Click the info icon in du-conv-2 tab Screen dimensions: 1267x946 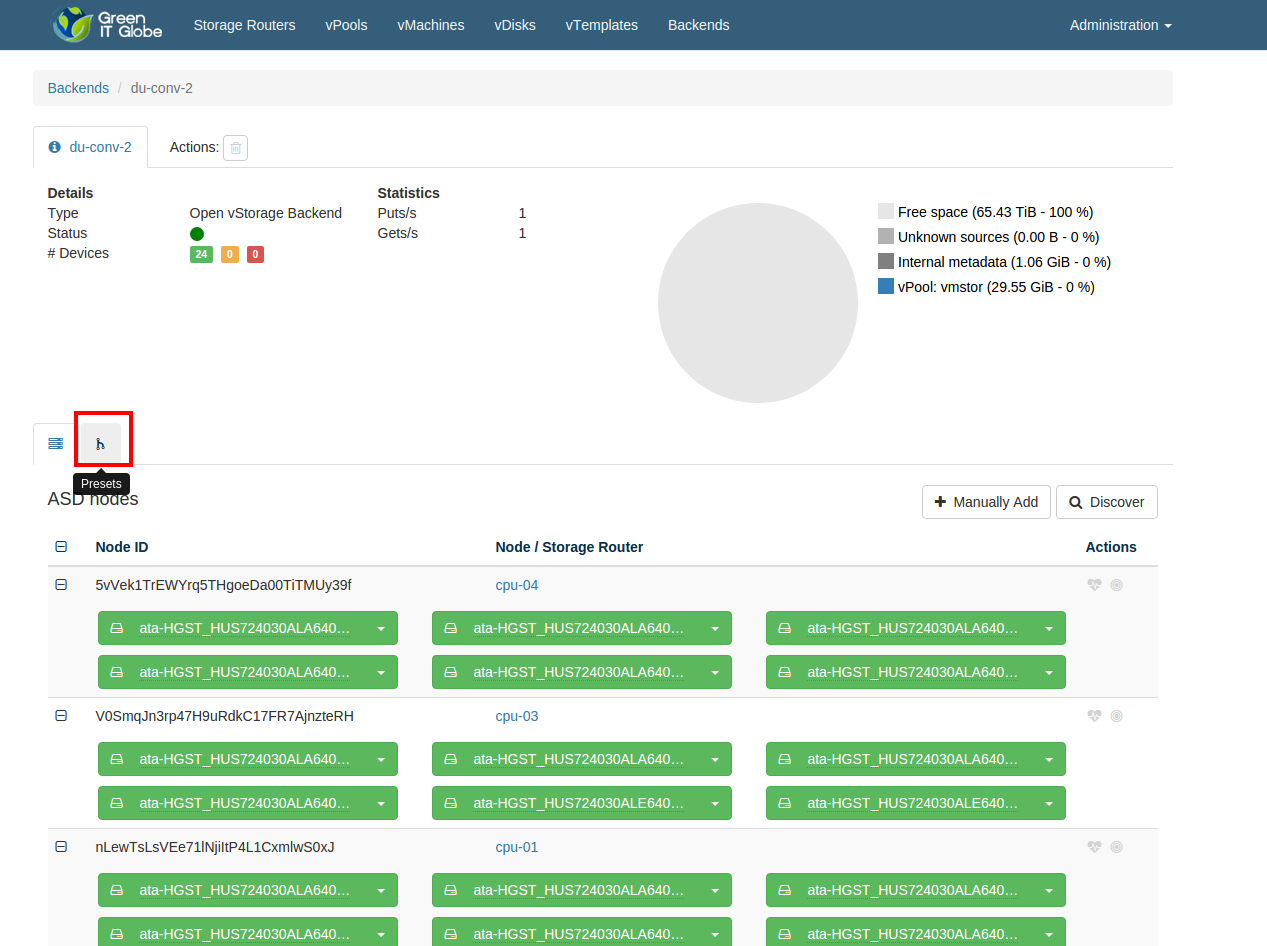click(x=55, y=147)
